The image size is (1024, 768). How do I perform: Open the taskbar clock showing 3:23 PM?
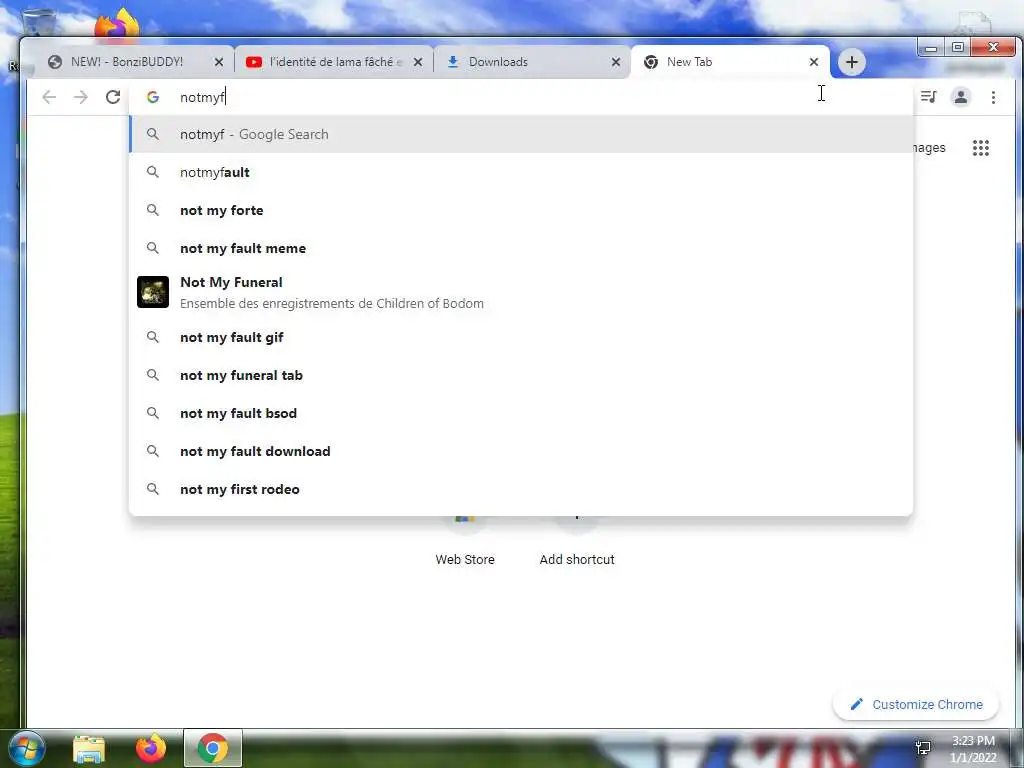click(x=973, y=749)
